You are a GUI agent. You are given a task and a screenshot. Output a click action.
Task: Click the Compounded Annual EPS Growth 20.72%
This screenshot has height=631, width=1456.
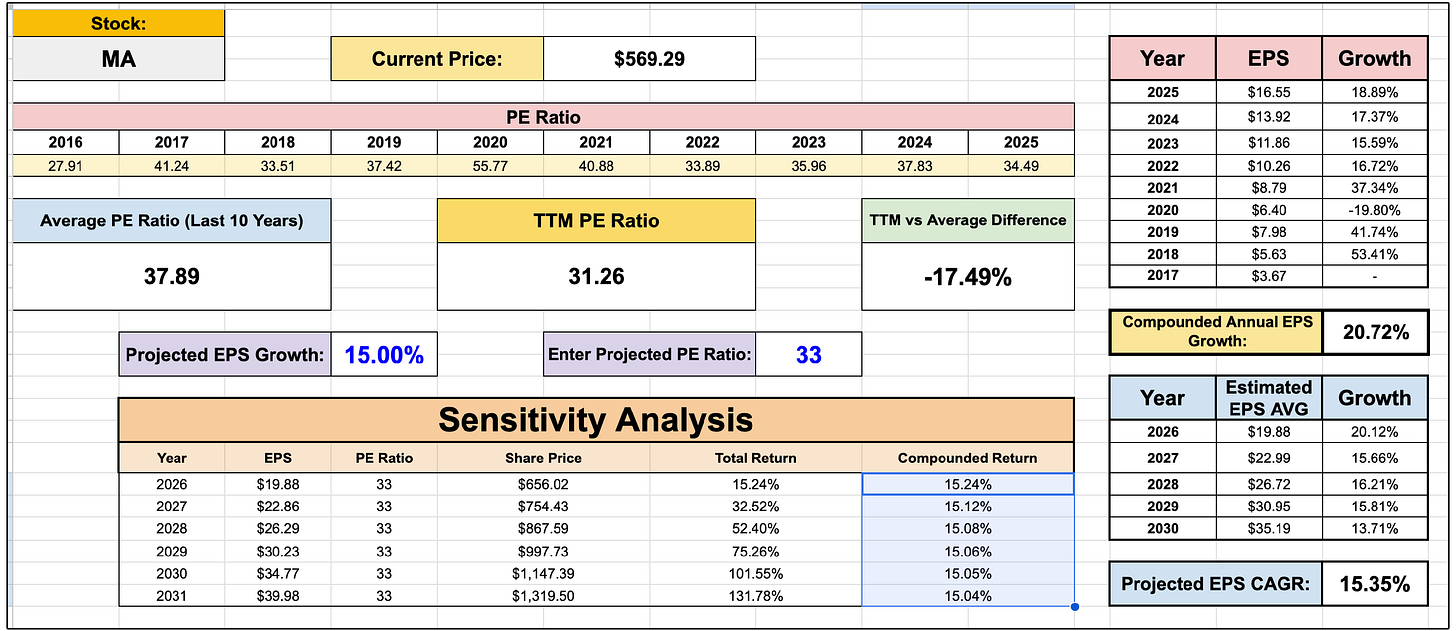tap(1375, 332)
